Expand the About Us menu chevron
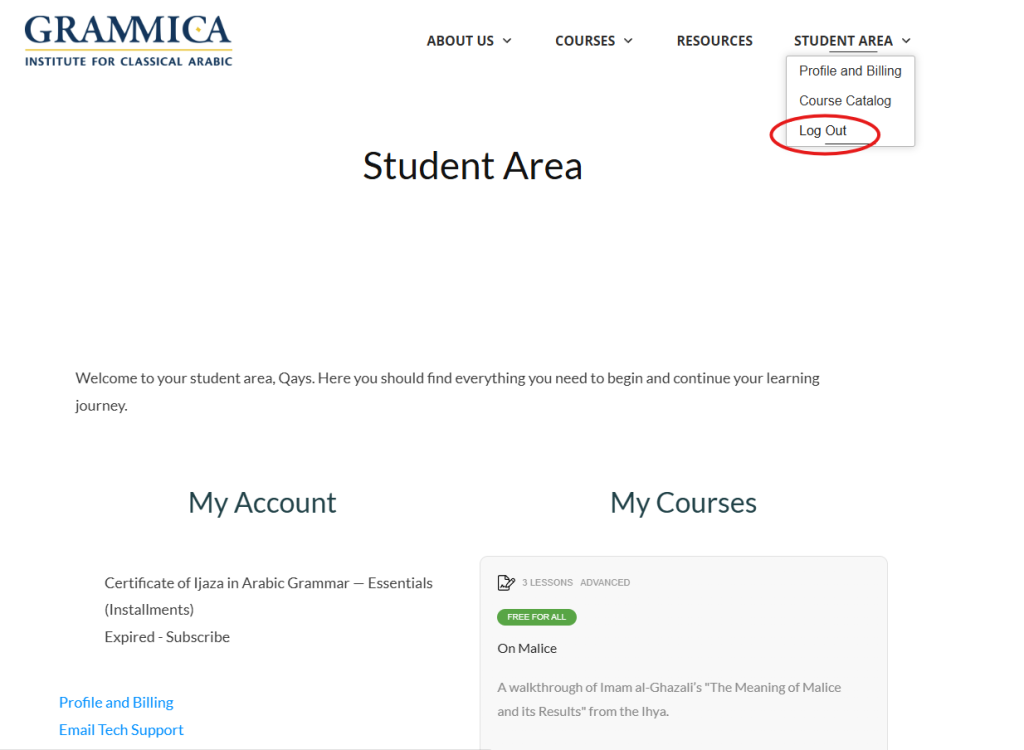Viewport: 1024px width, 750px height. [x=507, y=41]
